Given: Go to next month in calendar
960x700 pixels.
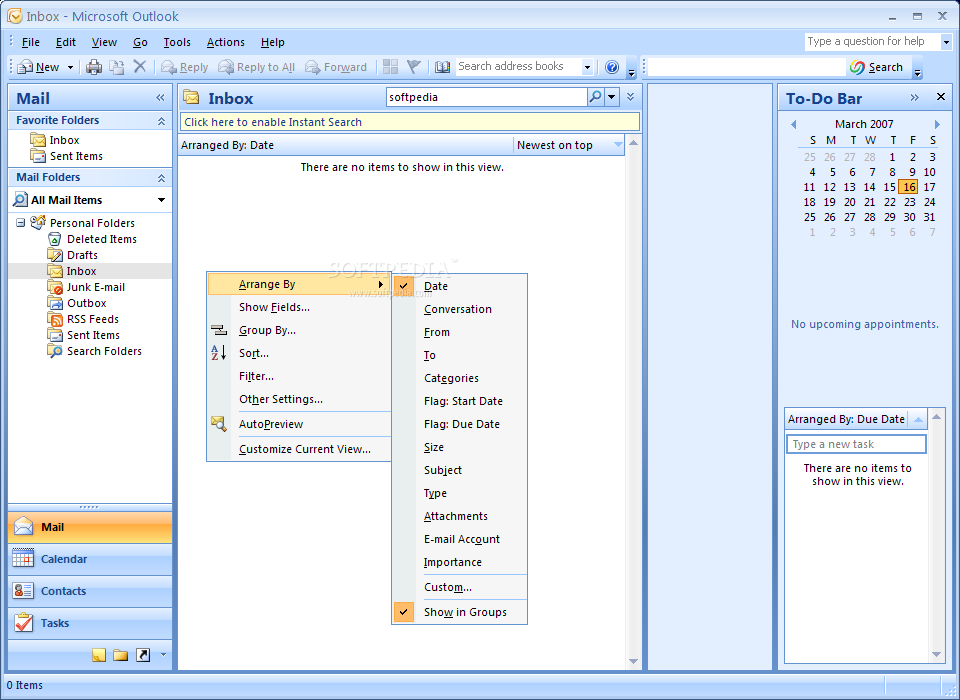Looking at the screenshot, I should click(936, 124).
